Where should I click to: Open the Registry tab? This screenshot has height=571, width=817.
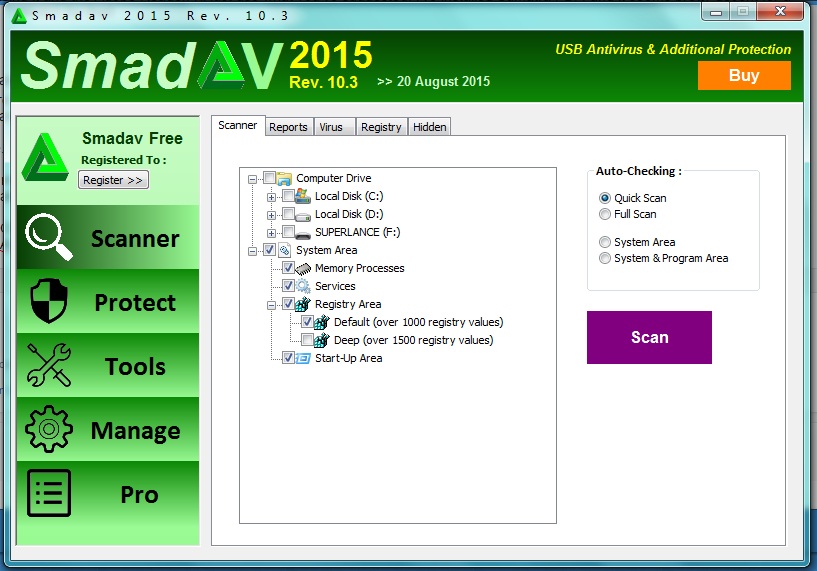point(381,127)
